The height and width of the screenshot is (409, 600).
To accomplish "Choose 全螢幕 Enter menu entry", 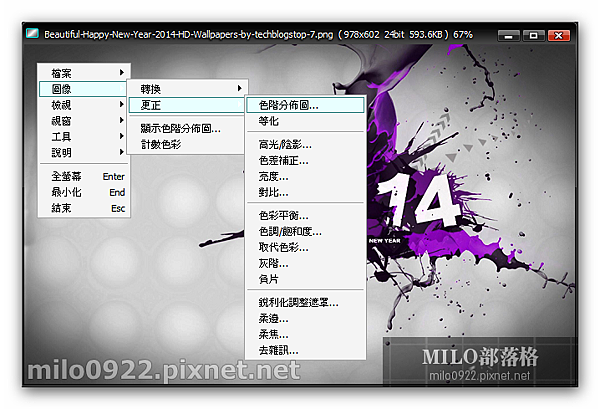I will pos(84,176).
